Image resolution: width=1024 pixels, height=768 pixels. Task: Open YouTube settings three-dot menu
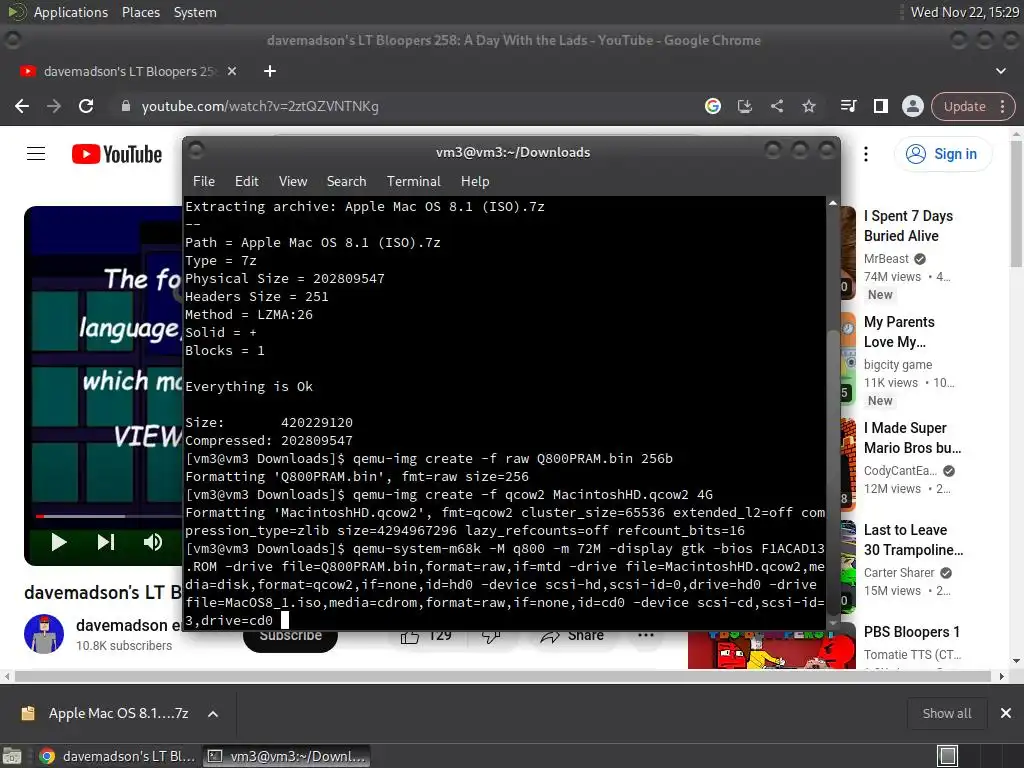point(866,154)
